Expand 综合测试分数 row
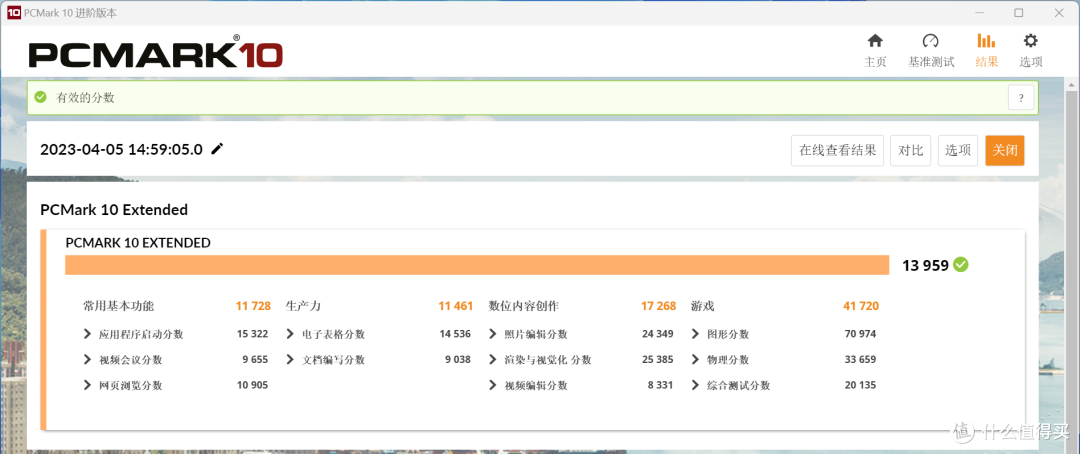 pyautogui.click(x=695, y=385)
